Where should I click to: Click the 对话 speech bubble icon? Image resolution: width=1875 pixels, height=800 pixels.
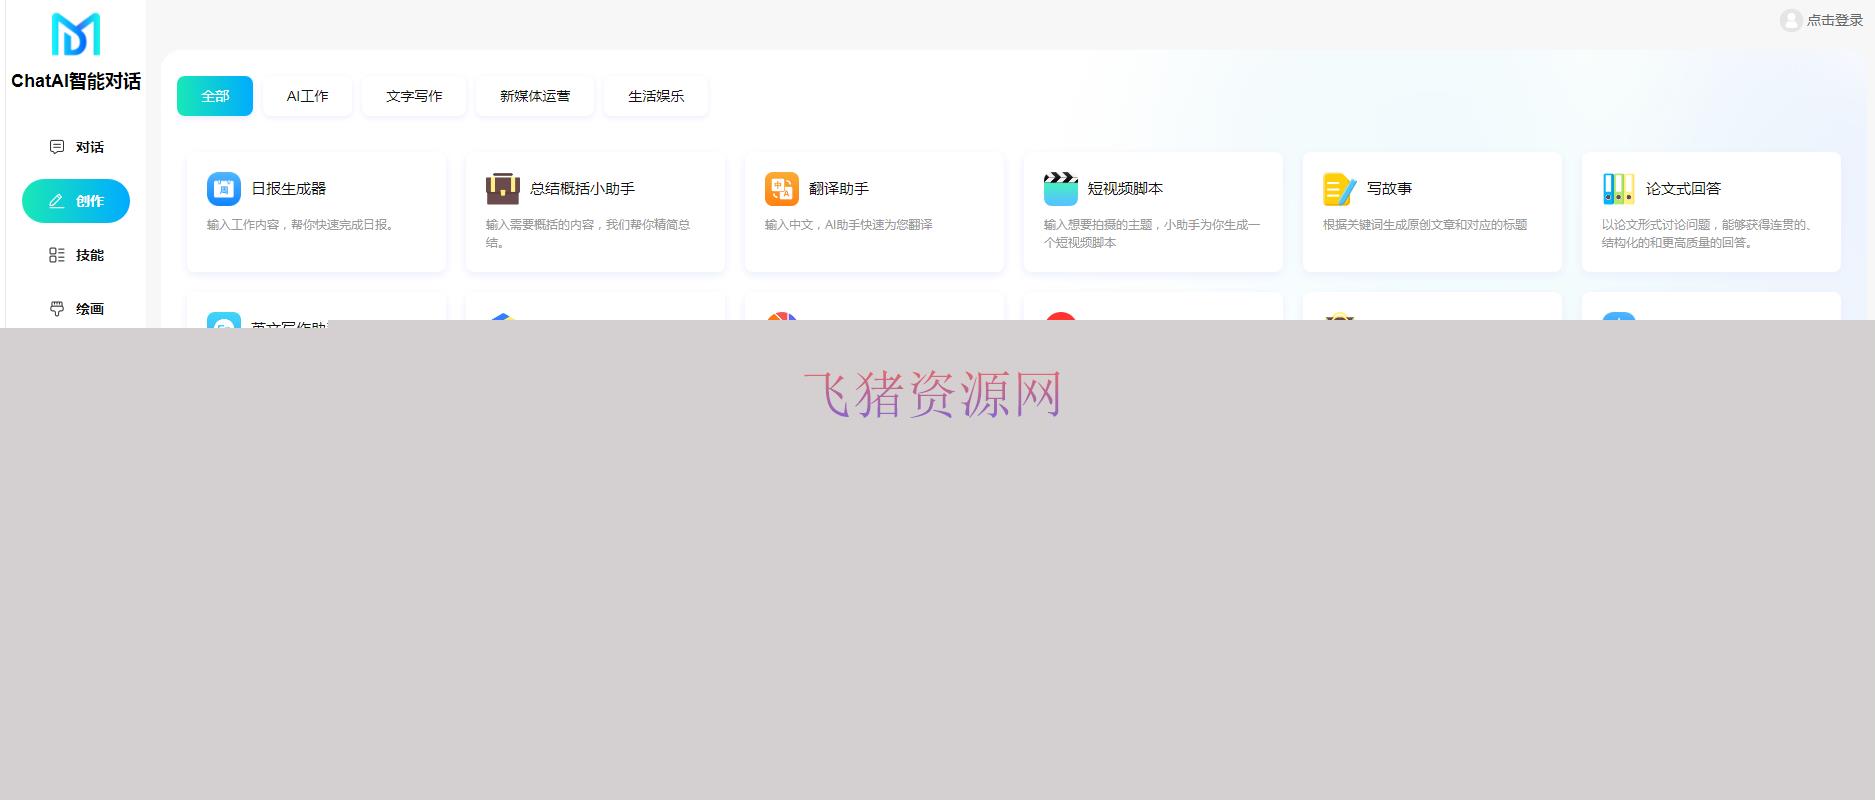[57, 147]
